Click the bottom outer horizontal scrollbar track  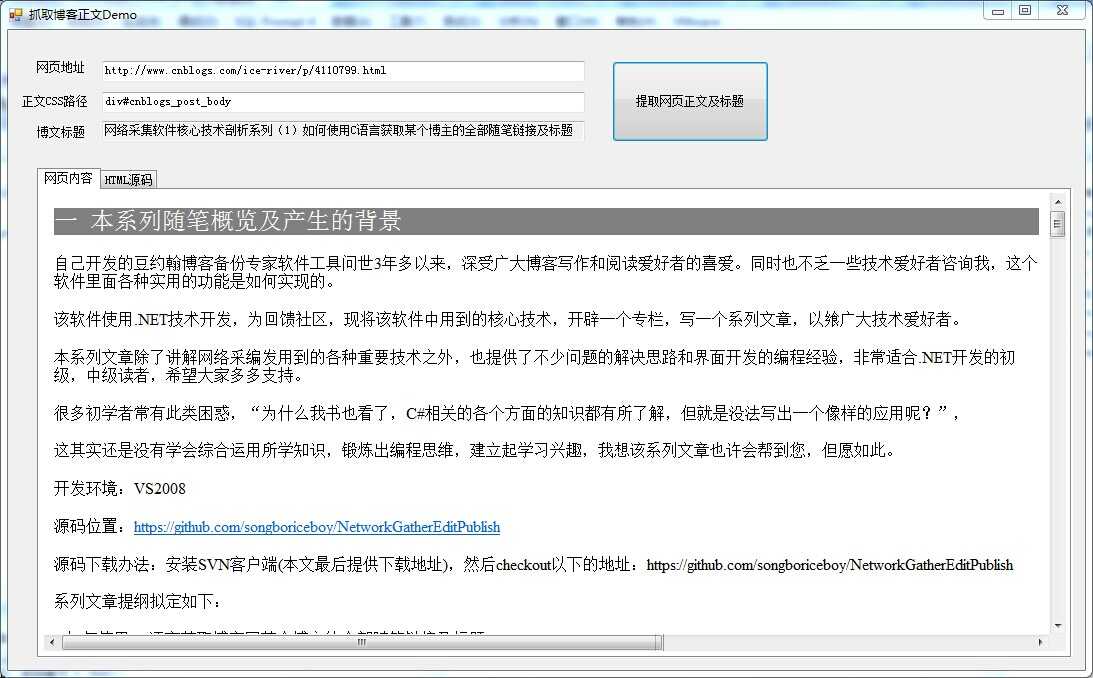coord(850,643)
